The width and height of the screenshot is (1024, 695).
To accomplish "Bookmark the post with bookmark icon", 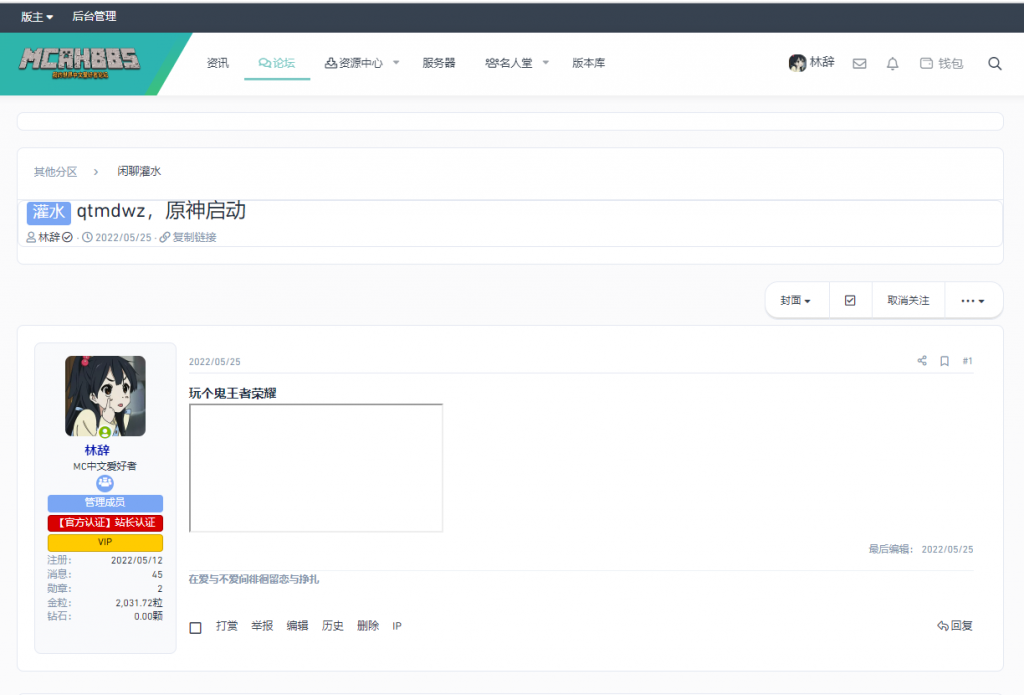I will coord(944,361).
